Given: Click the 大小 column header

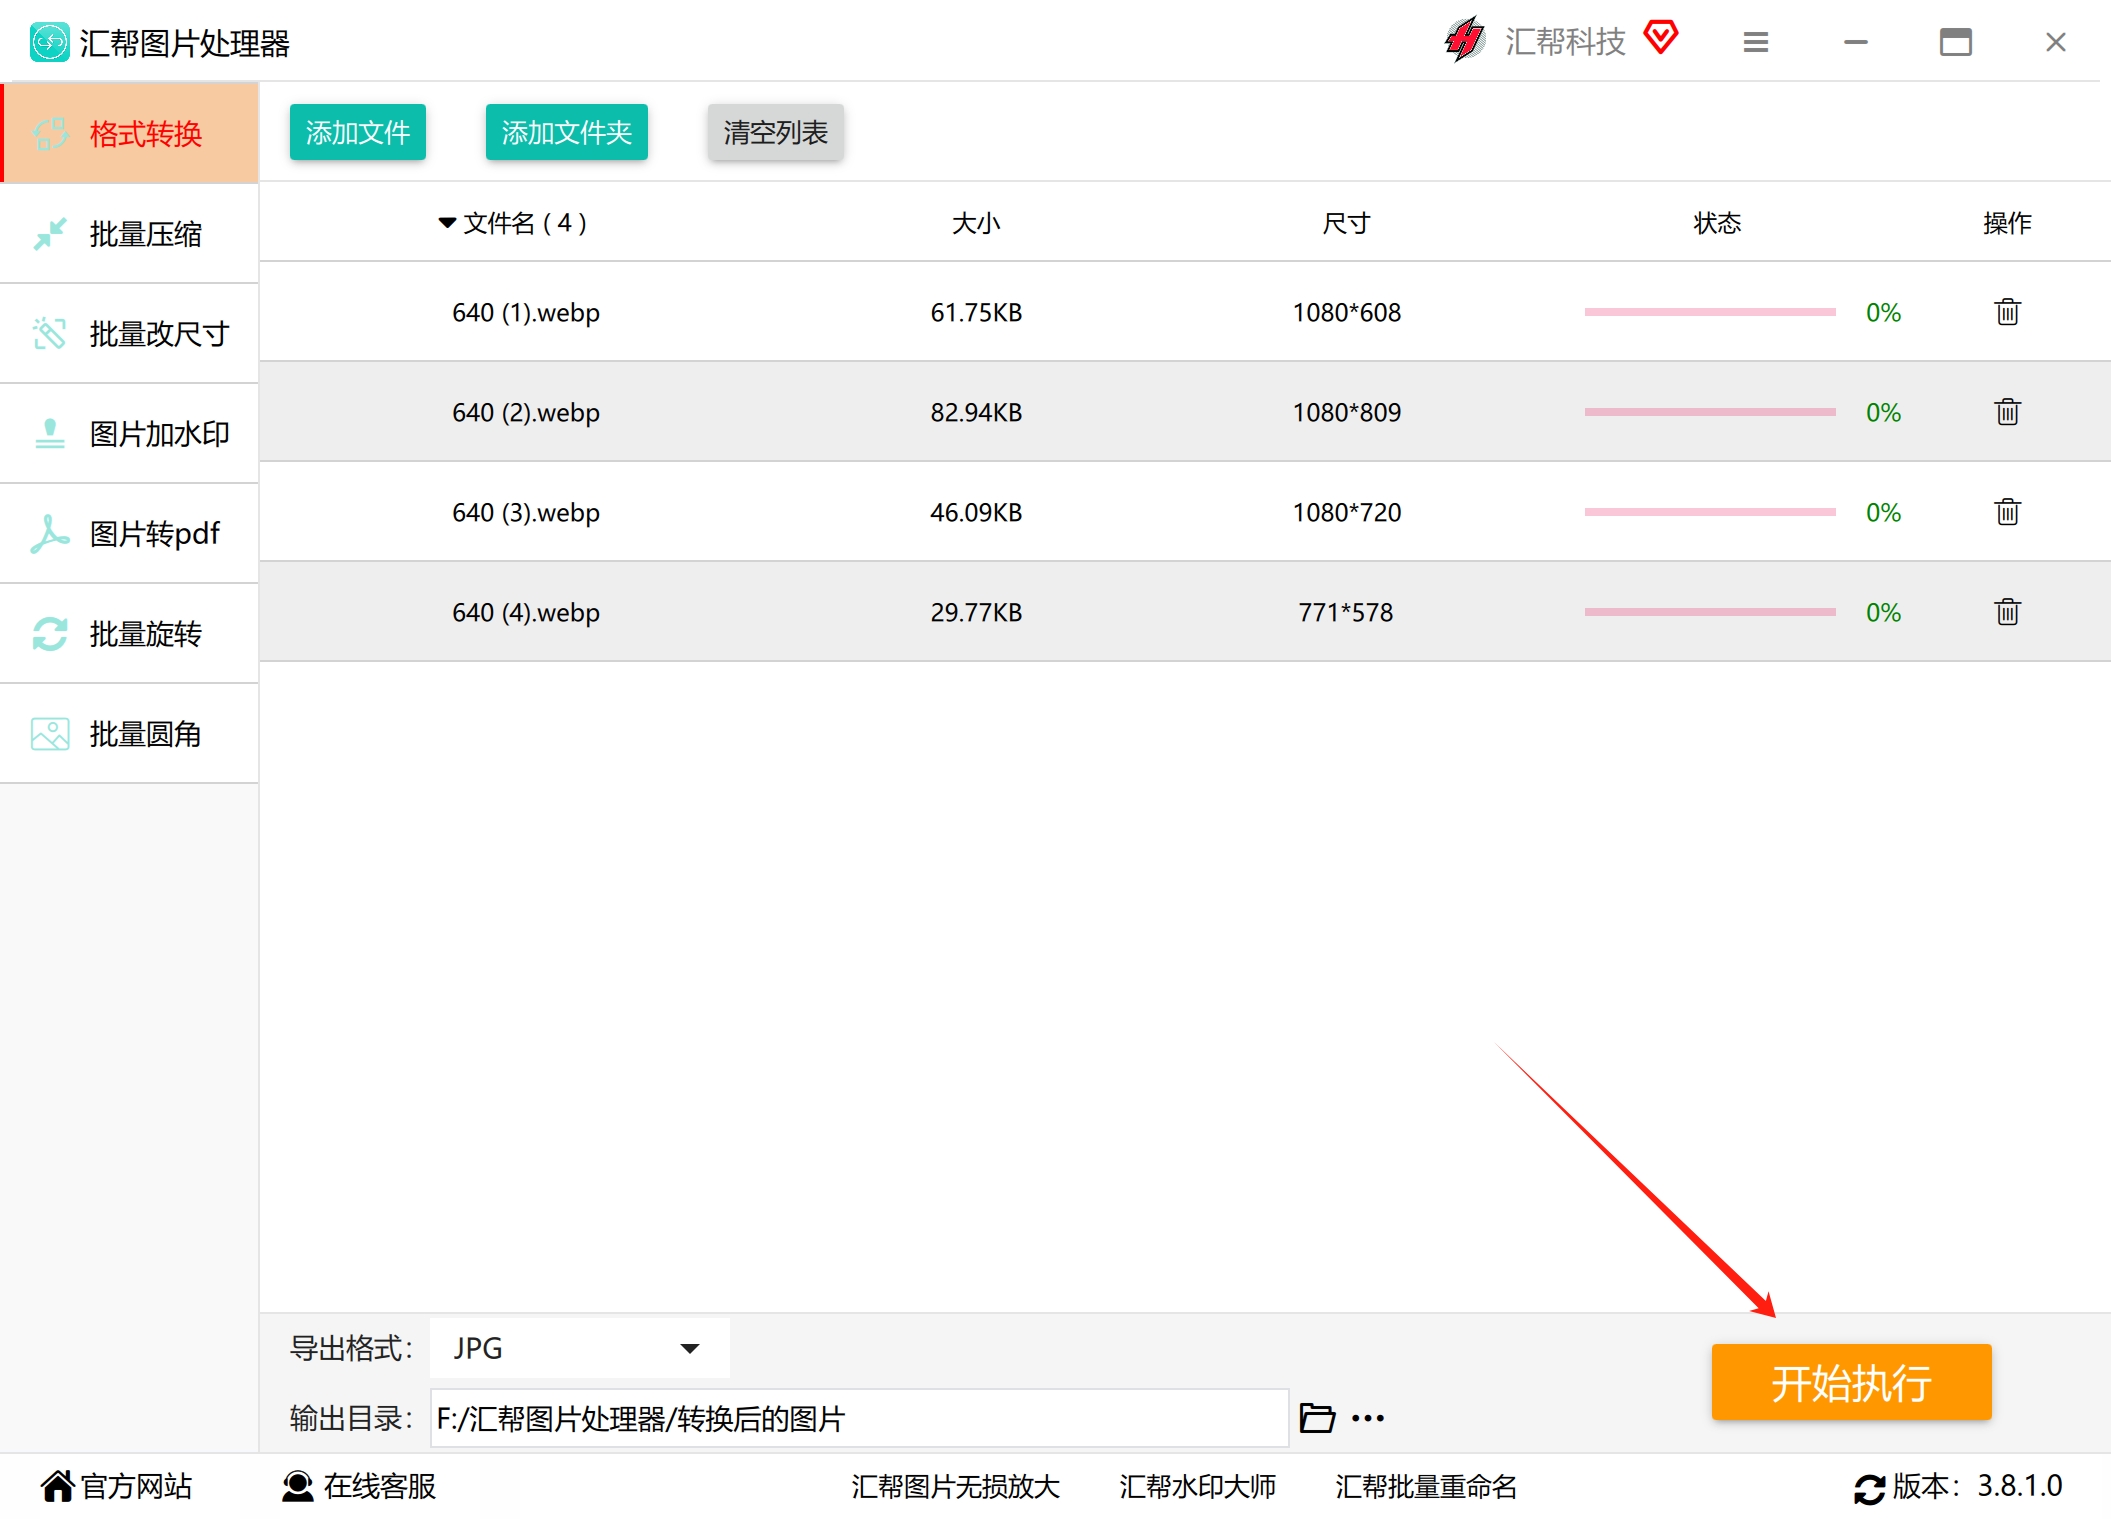Looking at the screenshot, I should point(976,223).
